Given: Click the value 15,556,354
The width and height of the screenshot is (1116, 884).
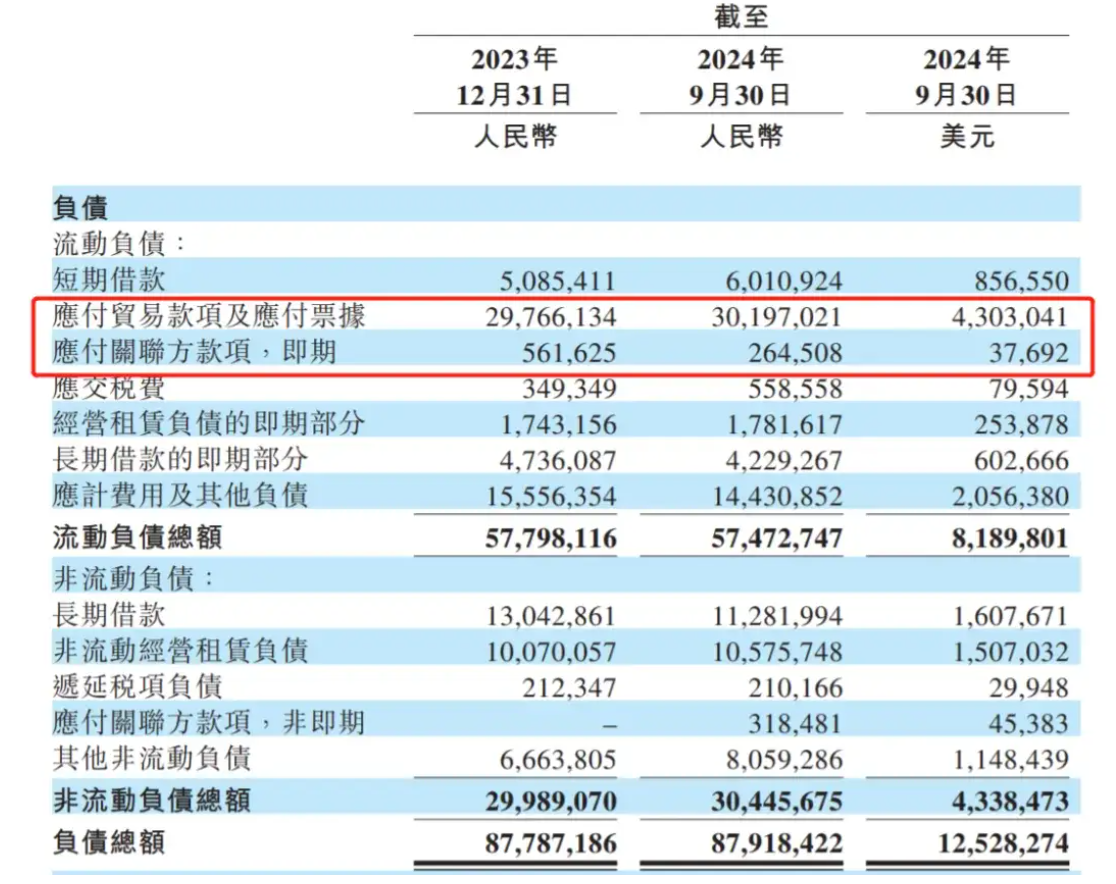Looking at the screenshot, I should [x=551, y=496].
